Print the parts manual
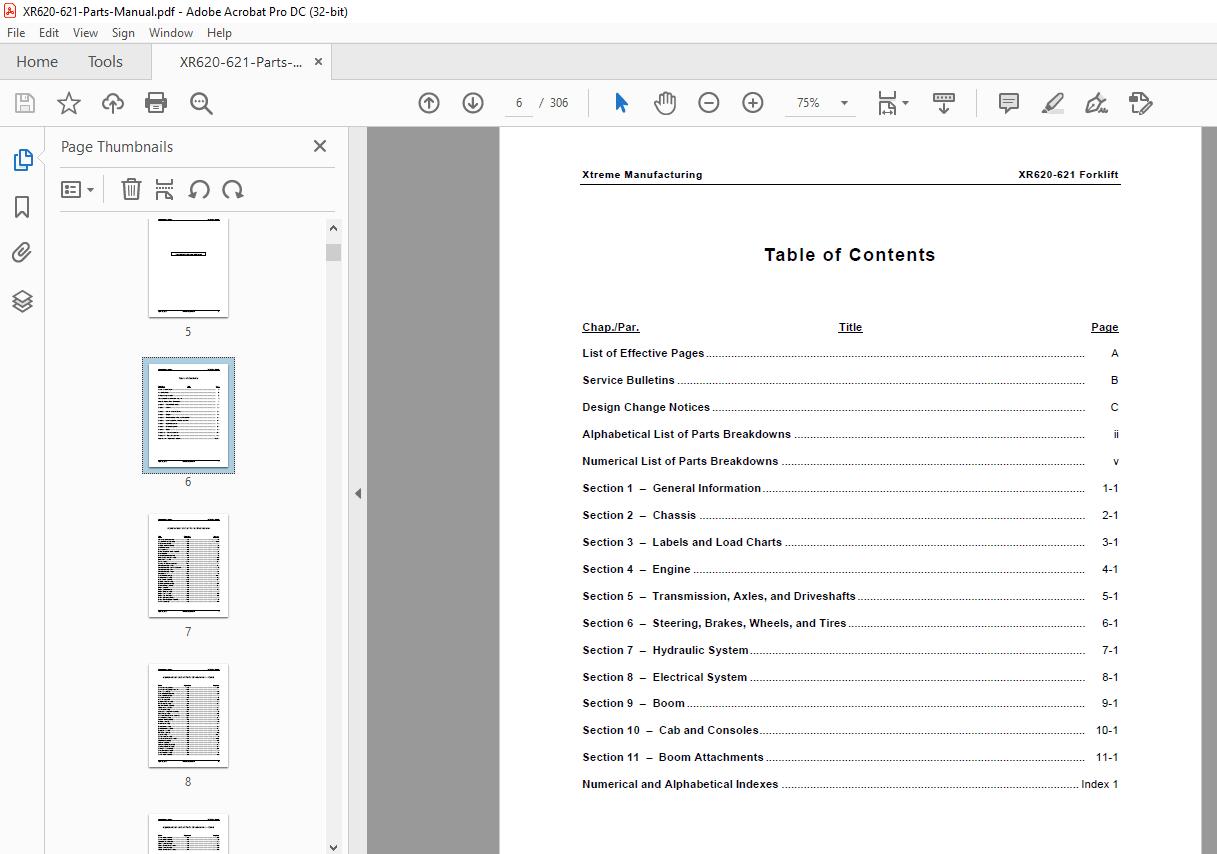This screenshot has width=1217, height=854. [x=156, y=102]
